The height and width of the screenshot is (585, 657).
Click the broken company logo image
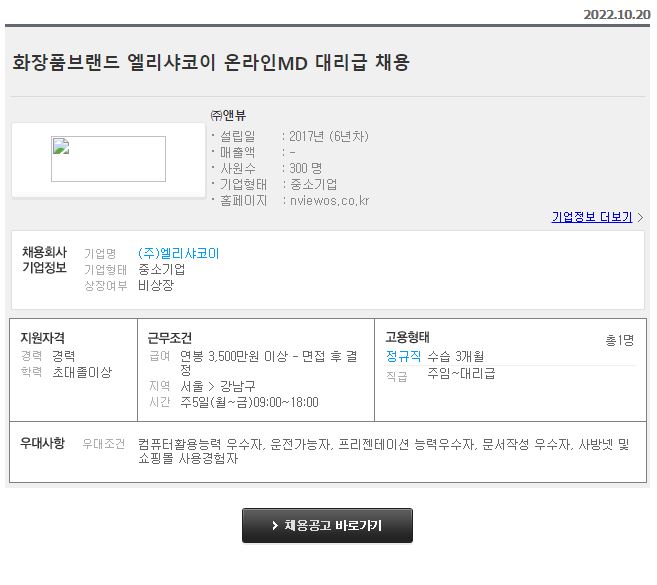tap(109, 159)
